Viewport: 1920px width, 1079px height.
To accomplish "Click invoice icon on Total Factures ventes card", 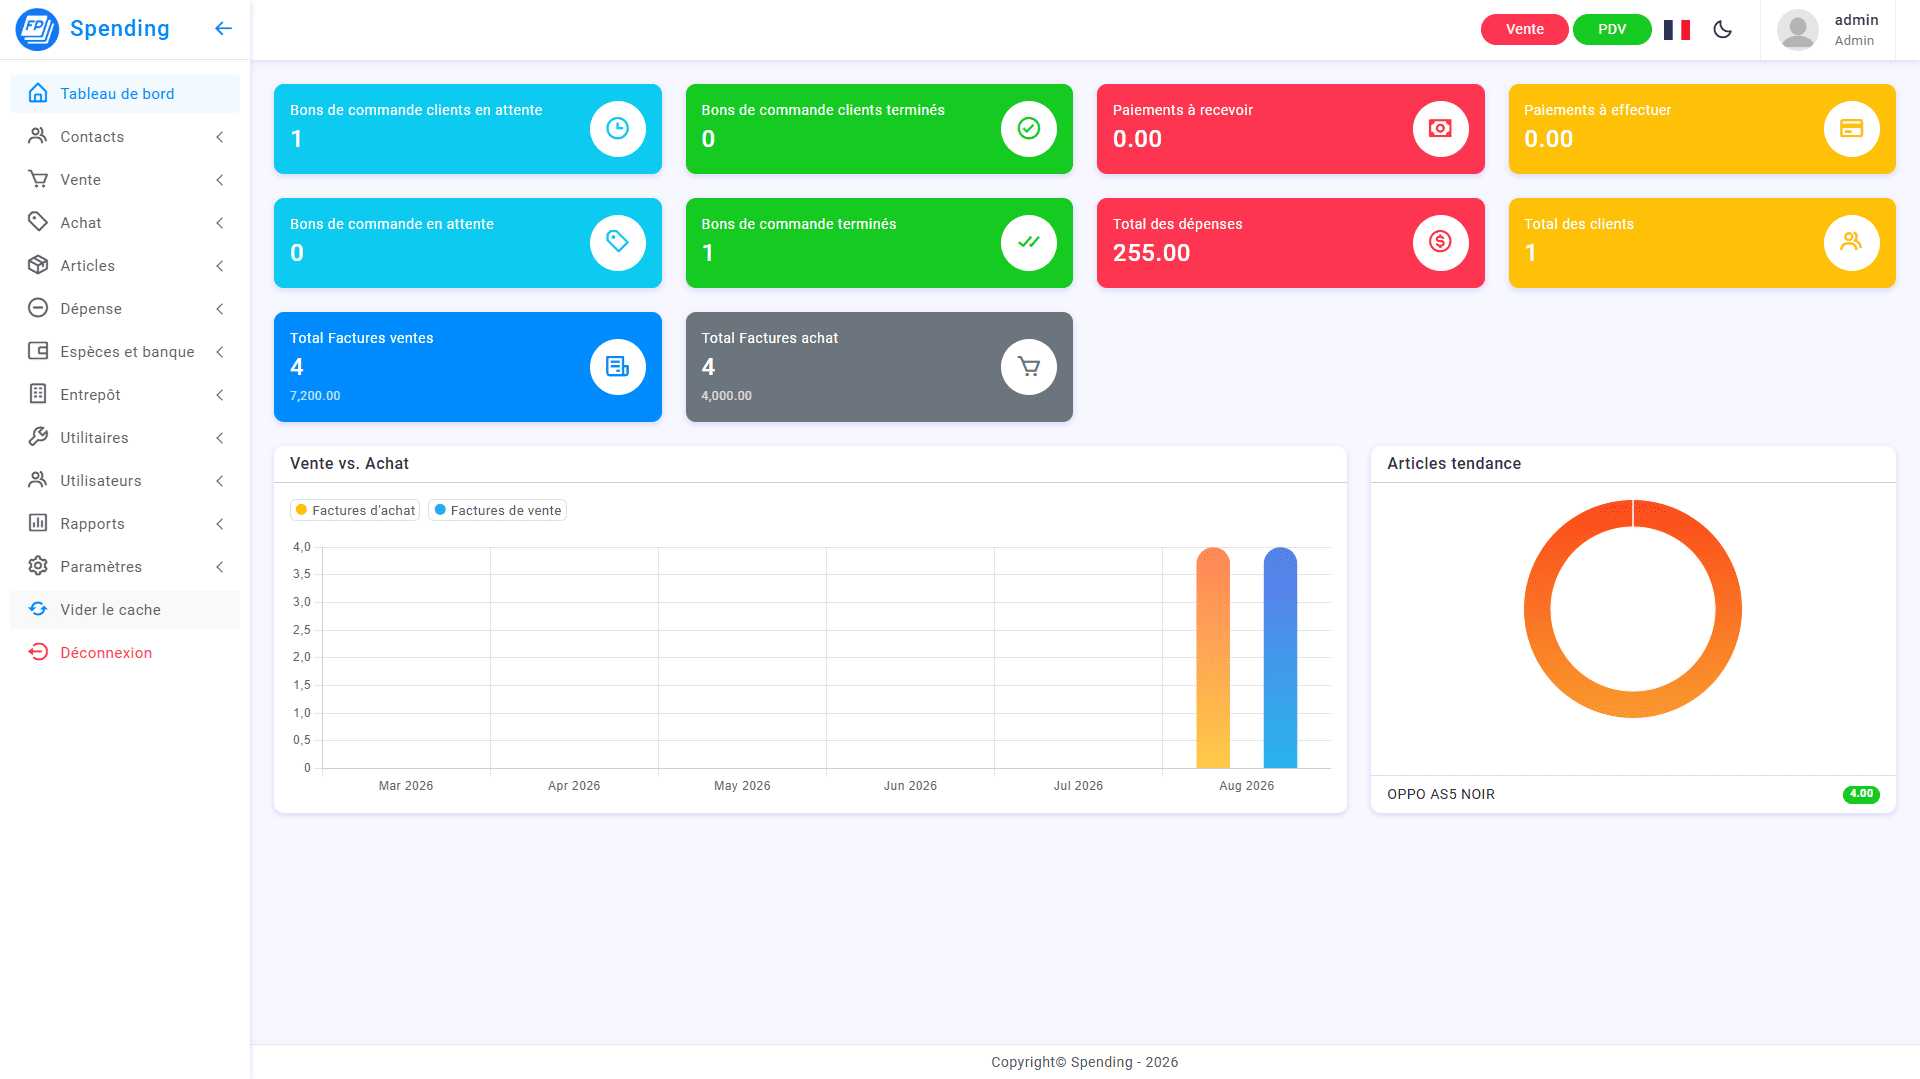I will tap(617, 367).
